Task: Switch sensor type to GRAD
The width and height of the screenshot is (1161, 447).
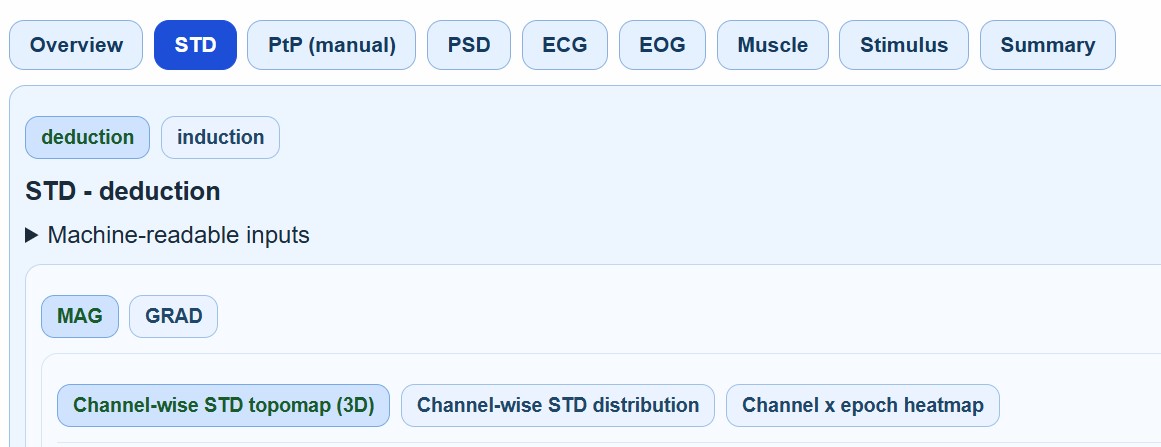Action: click(x=173, y=316)
